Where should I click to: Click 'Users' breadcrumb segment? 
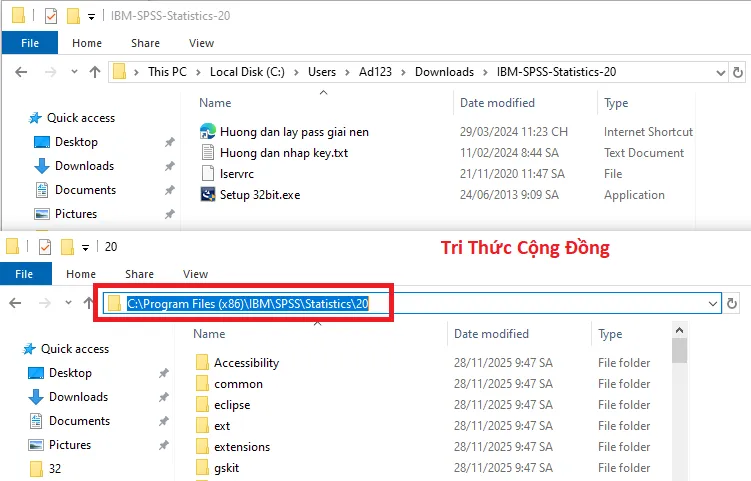tap(322, 72)
